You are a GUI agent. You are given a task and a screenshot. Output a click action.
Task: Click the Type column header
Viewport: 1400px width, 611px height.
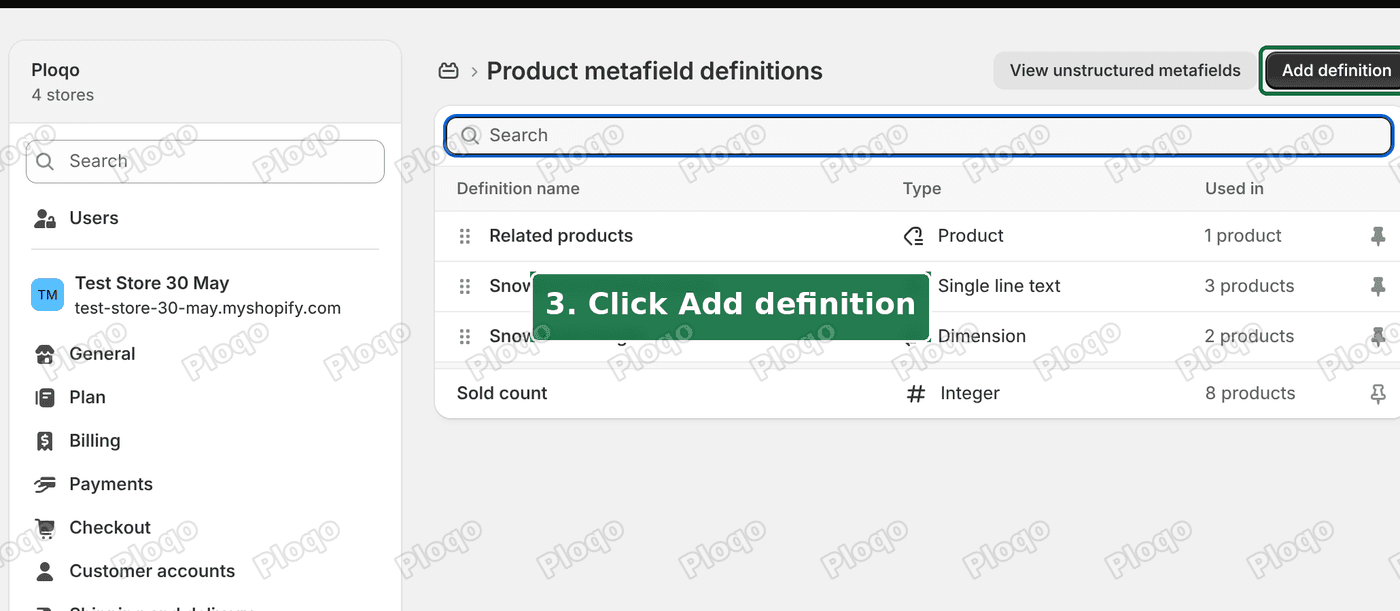tap(922, 189)
